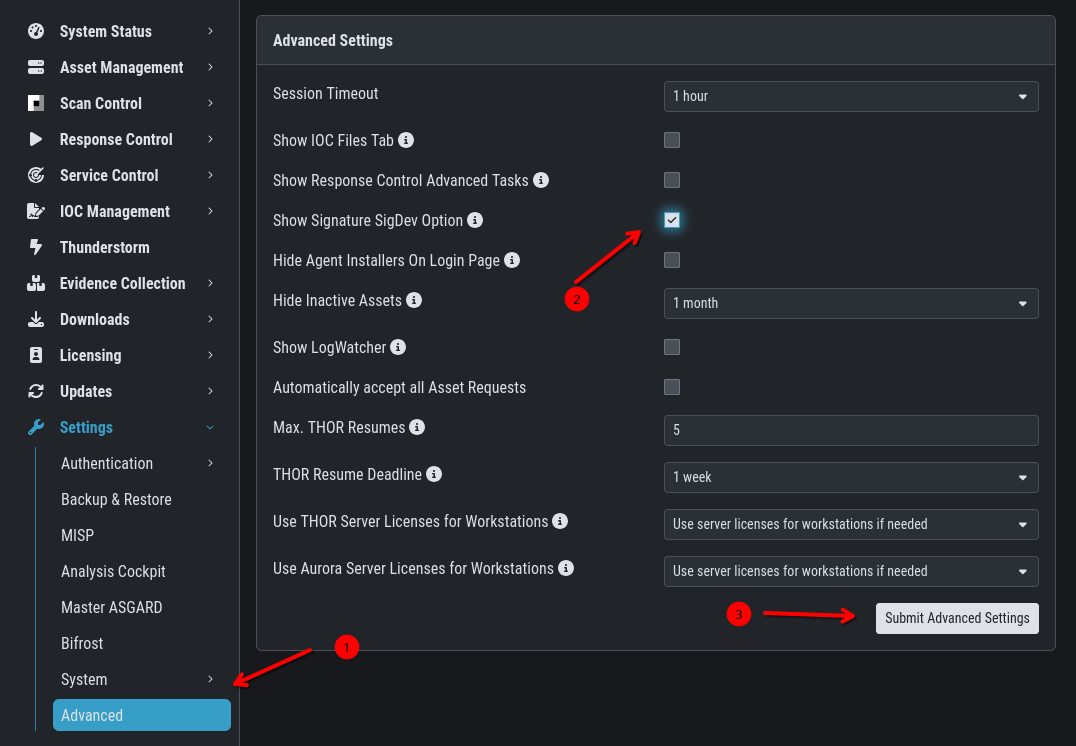1076x746 pixels.
Task: Click the System Status gauge icon
Action: 36,31
